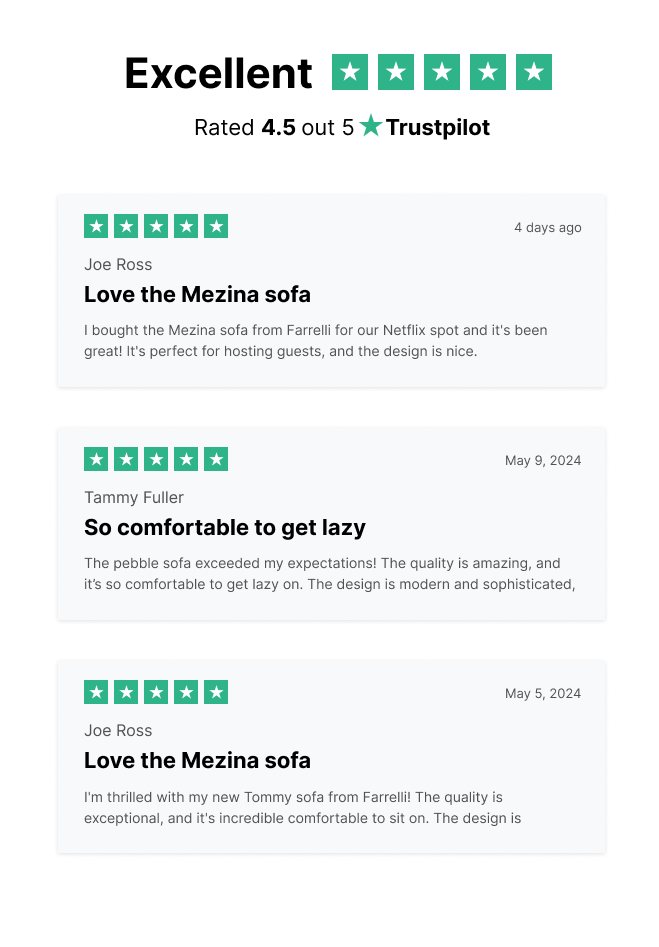Viewport: 659px width, 947px height.
Task: Open the Trustpilot link text
Action: [x=438, y=128]
